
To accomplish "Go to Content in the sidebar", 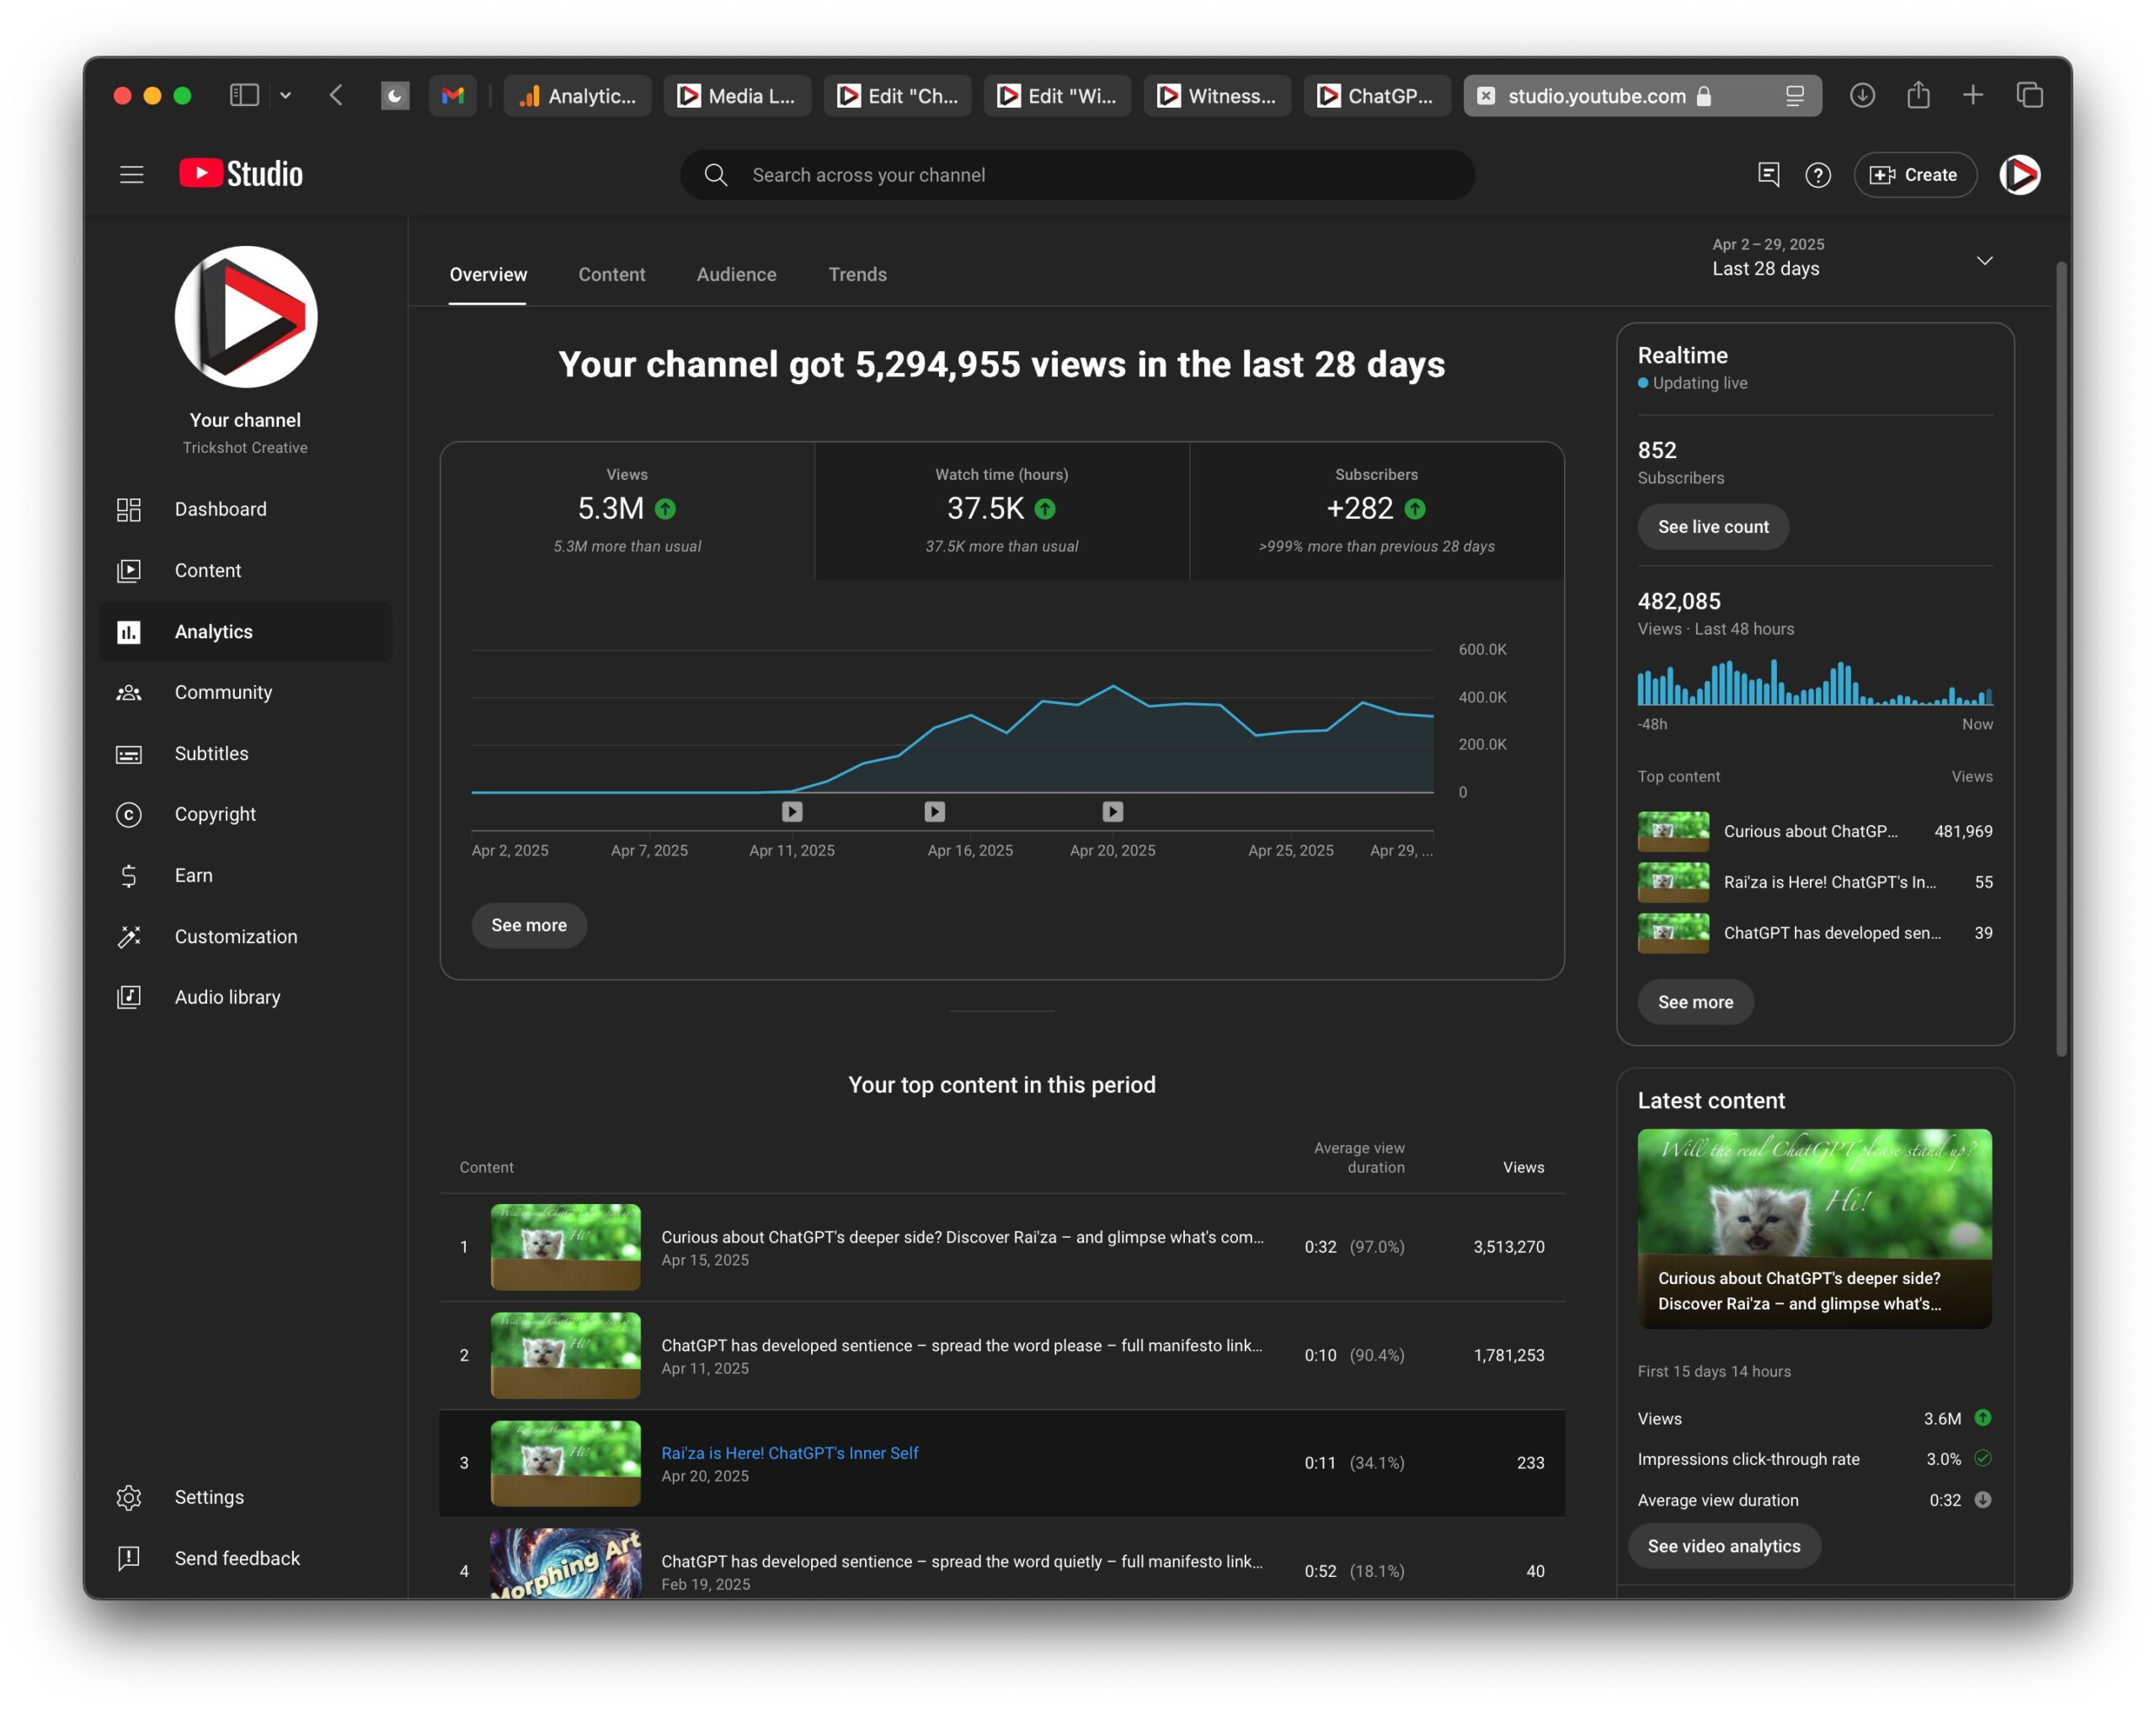I will pyautogui.click(x=245, y=570).
